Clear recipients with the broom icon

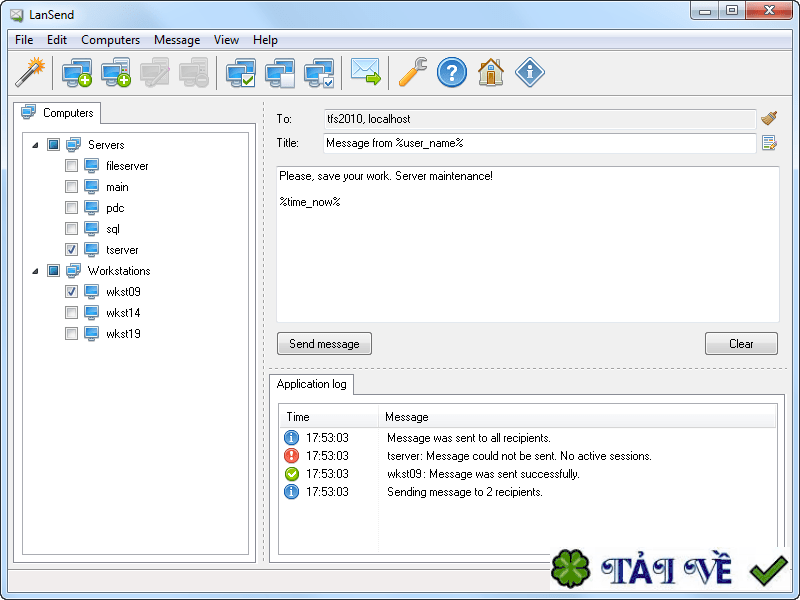click(x=769, y=118)
